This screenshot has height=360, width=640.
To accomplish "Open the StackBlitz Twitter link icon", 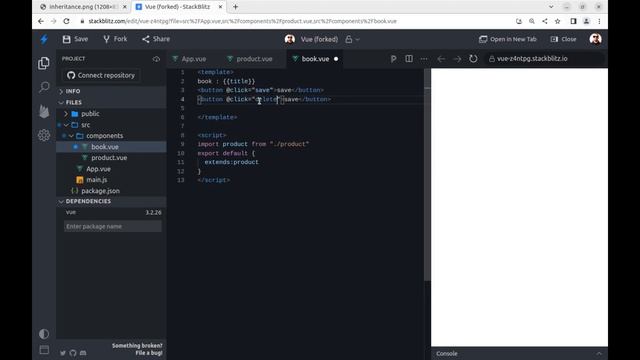I will click(63, 353).
